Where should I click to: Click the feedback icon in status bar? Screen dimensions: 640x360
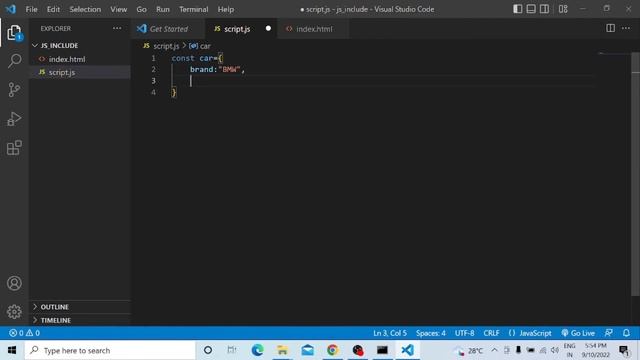[609, 333]
